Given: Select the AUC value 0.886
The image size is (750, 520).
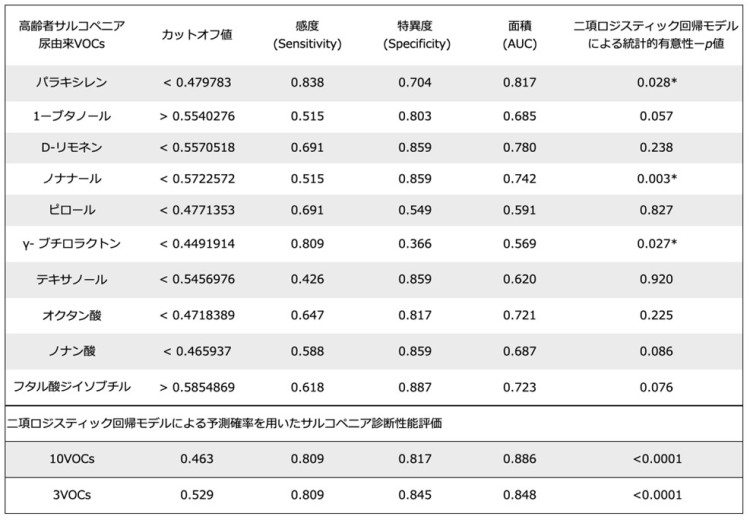Looking at the screenshot, I should point(519,459).
